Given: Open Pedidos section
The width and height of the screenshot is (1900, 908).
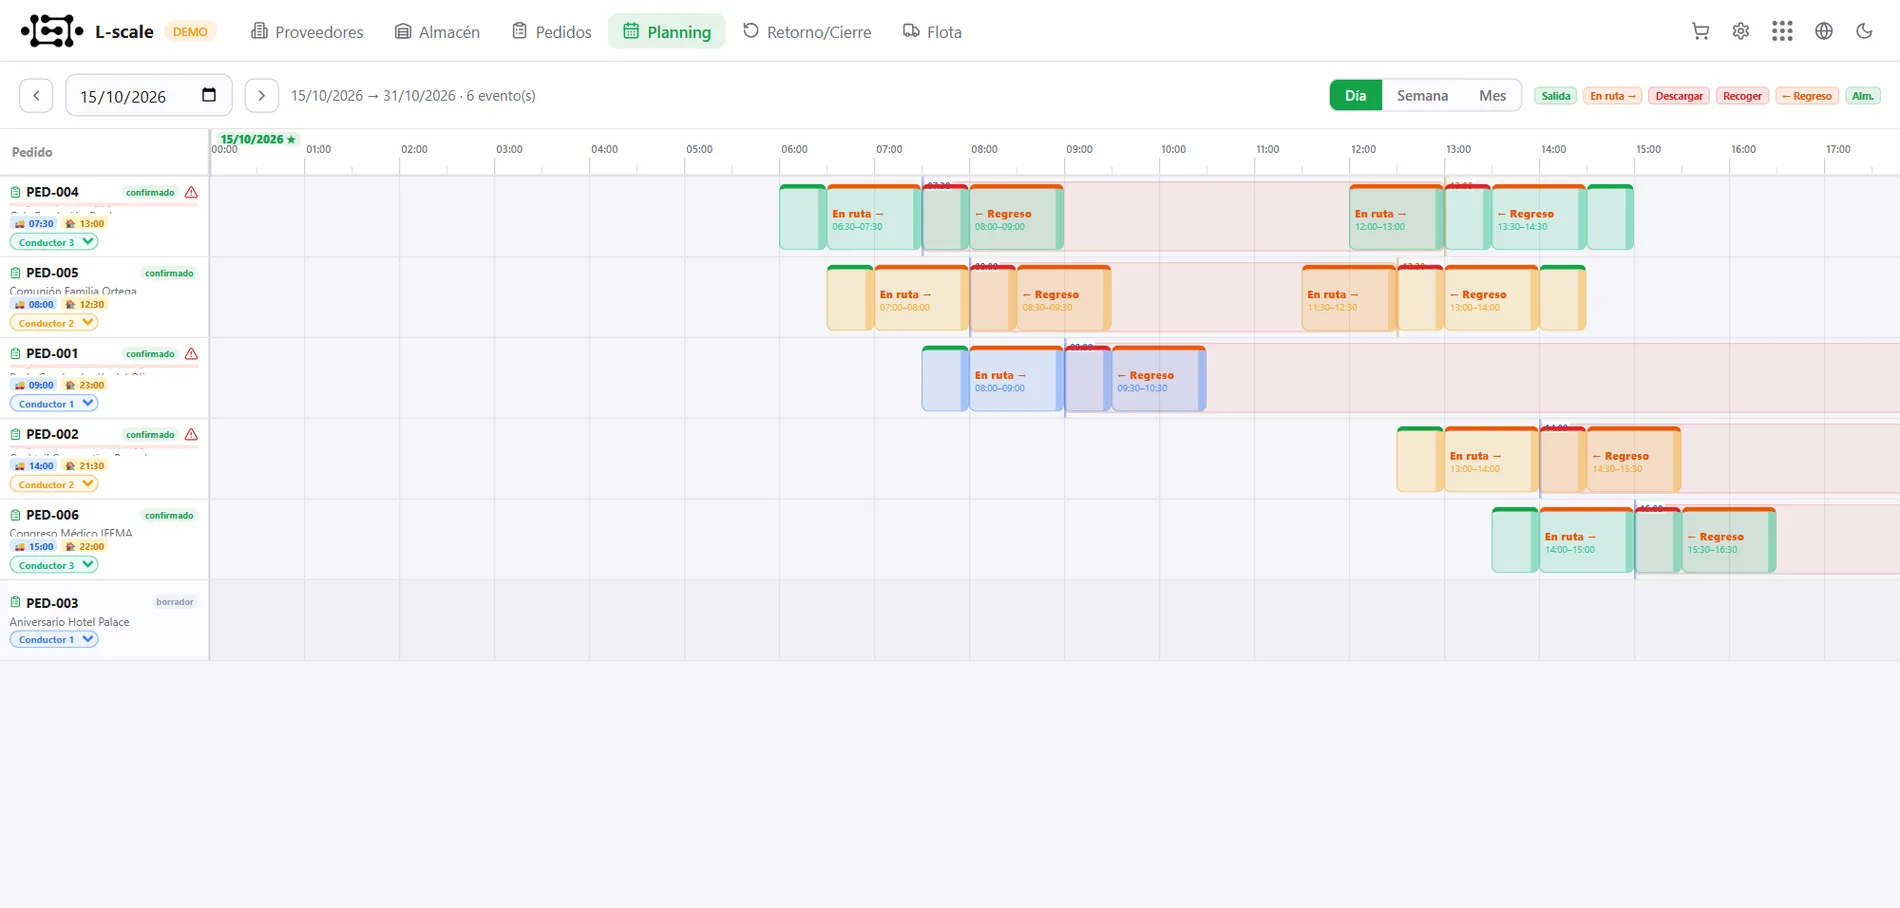Looking at the screenshot, I should click(x=552, y=32).
